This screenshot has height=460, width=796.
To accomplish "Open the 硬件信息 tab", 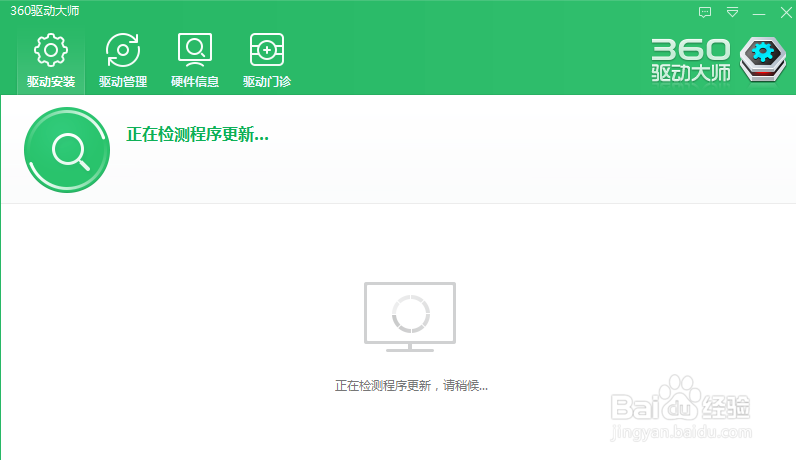I will click(195, 61).
